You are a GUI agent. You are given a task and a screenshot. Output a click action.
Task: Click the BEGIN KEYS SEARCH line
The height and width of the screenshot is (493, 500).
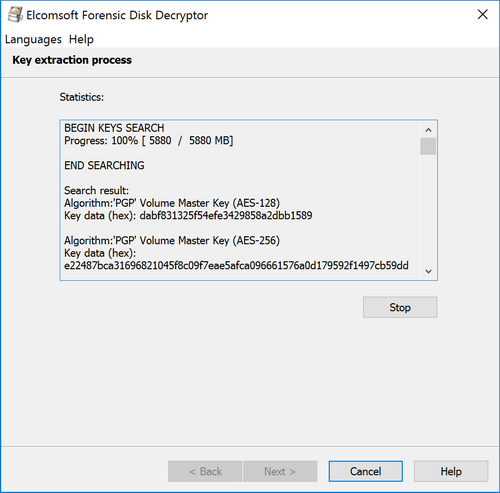pyautogui.click(x=114, y=128)
